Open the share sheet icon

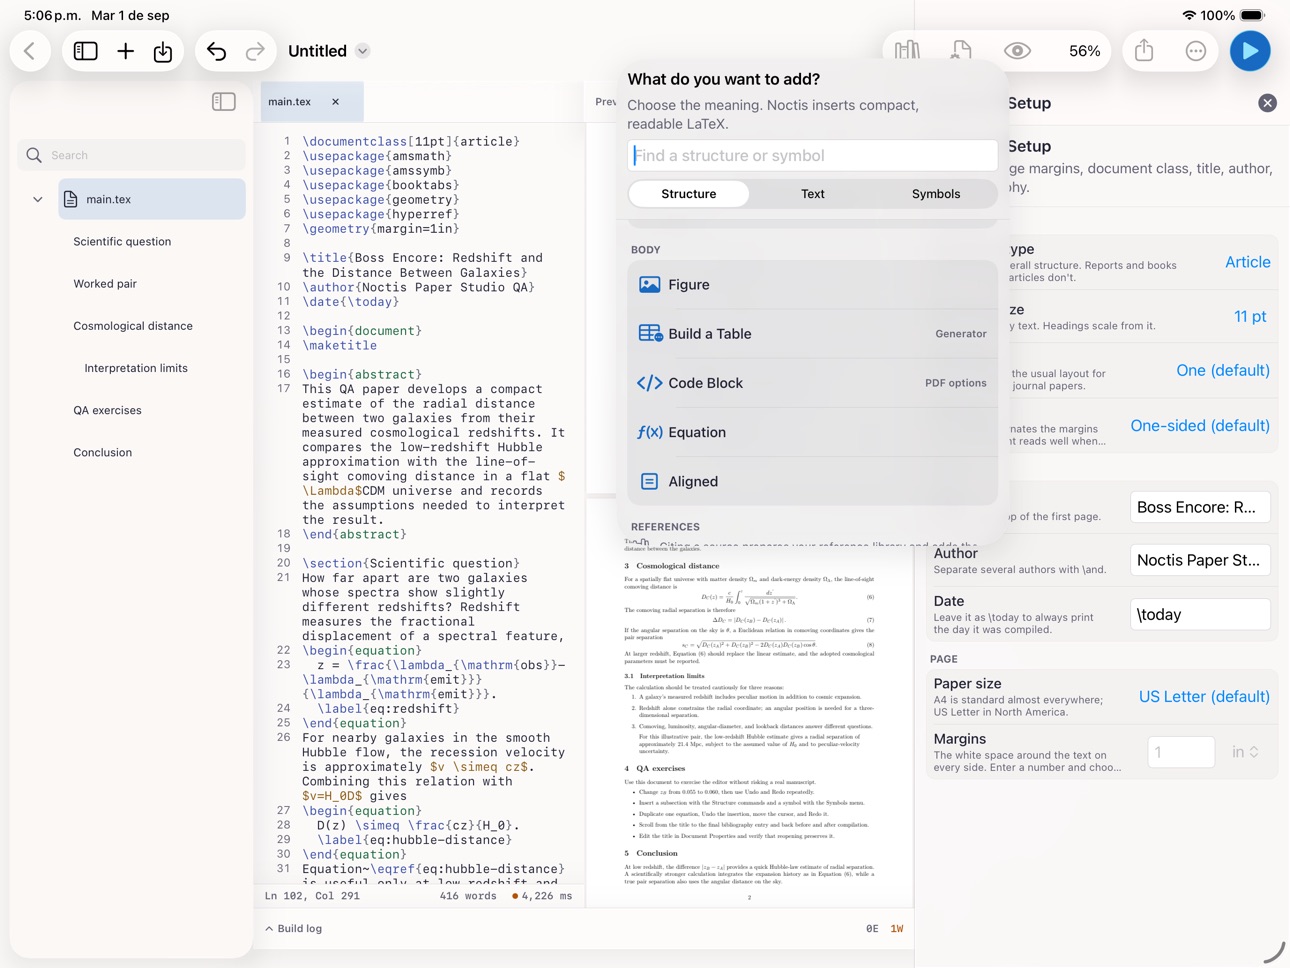[1144, 51]
